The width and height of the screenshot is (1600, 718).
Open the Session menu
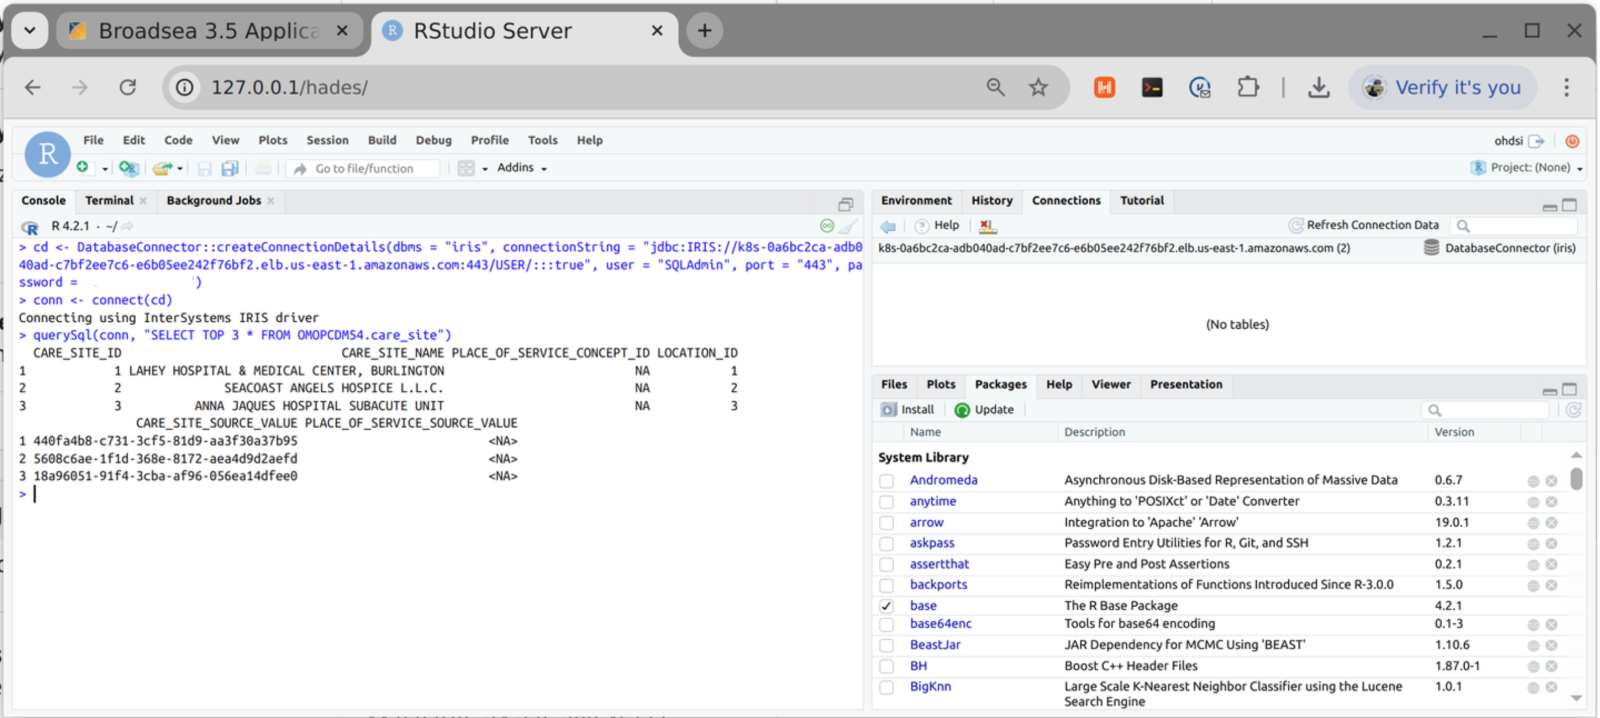327,141
